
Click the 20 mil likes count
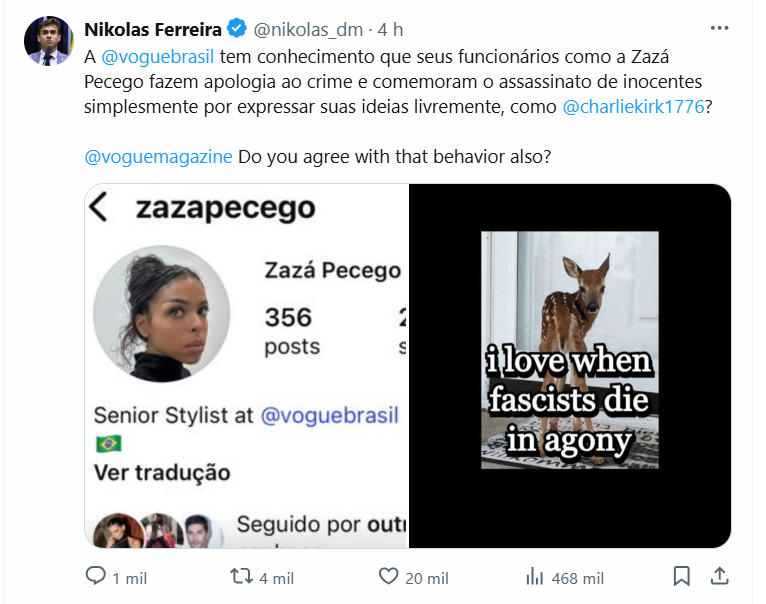tap(426, 579)
